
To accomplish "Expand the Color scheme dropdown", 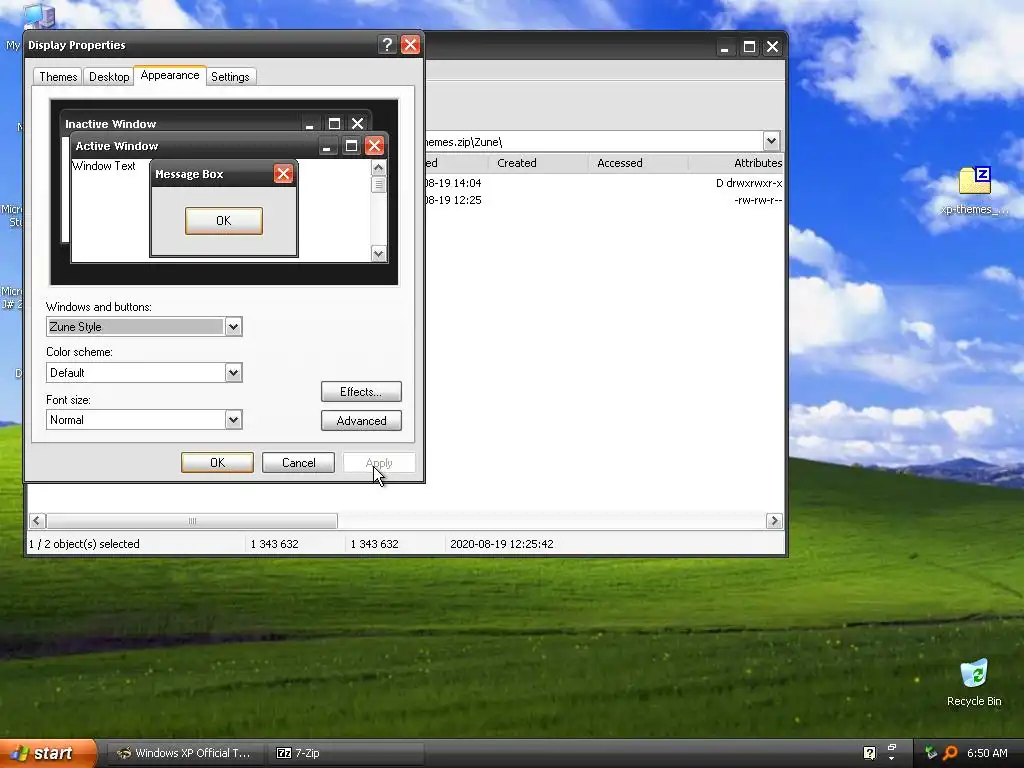I will 233,373.
